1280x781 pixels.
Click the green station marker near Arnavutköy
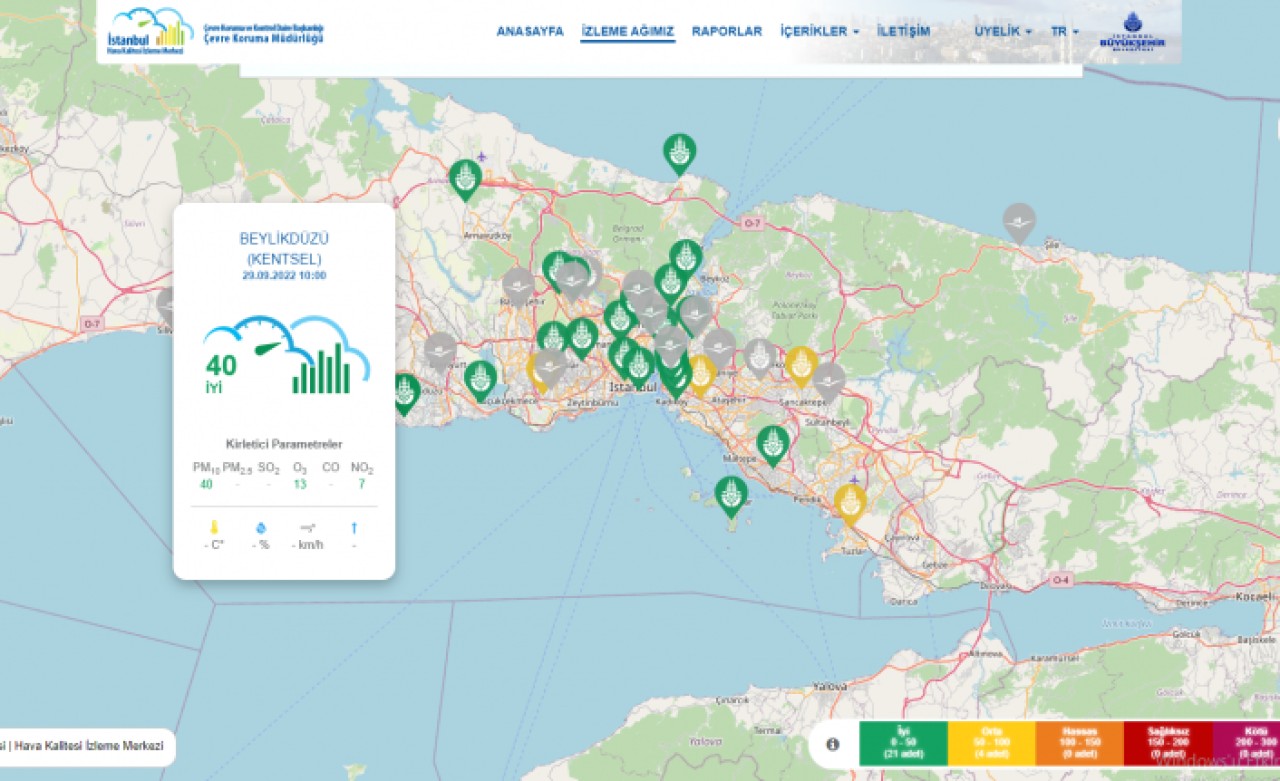click(465, 178)
